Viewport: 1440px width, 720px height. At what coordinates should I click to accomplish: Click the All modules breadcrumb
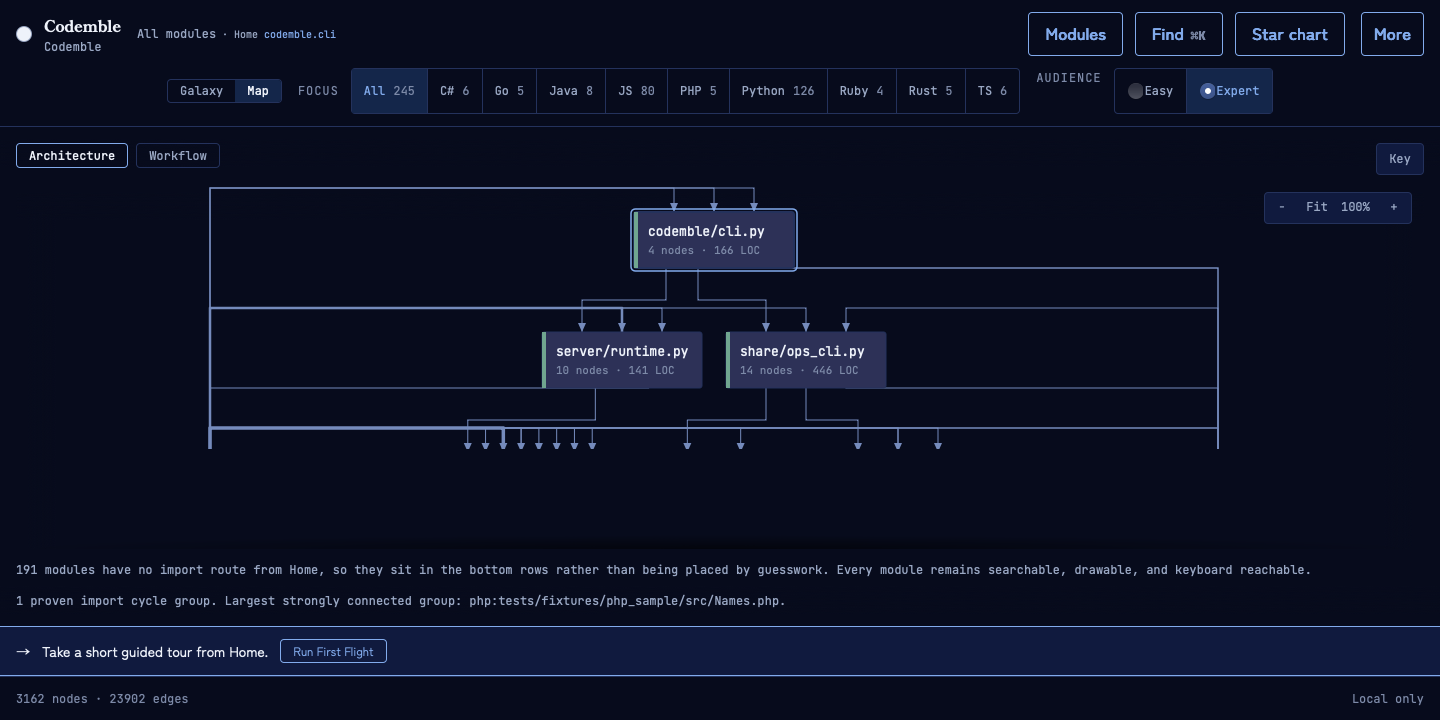tap(176, 34)
